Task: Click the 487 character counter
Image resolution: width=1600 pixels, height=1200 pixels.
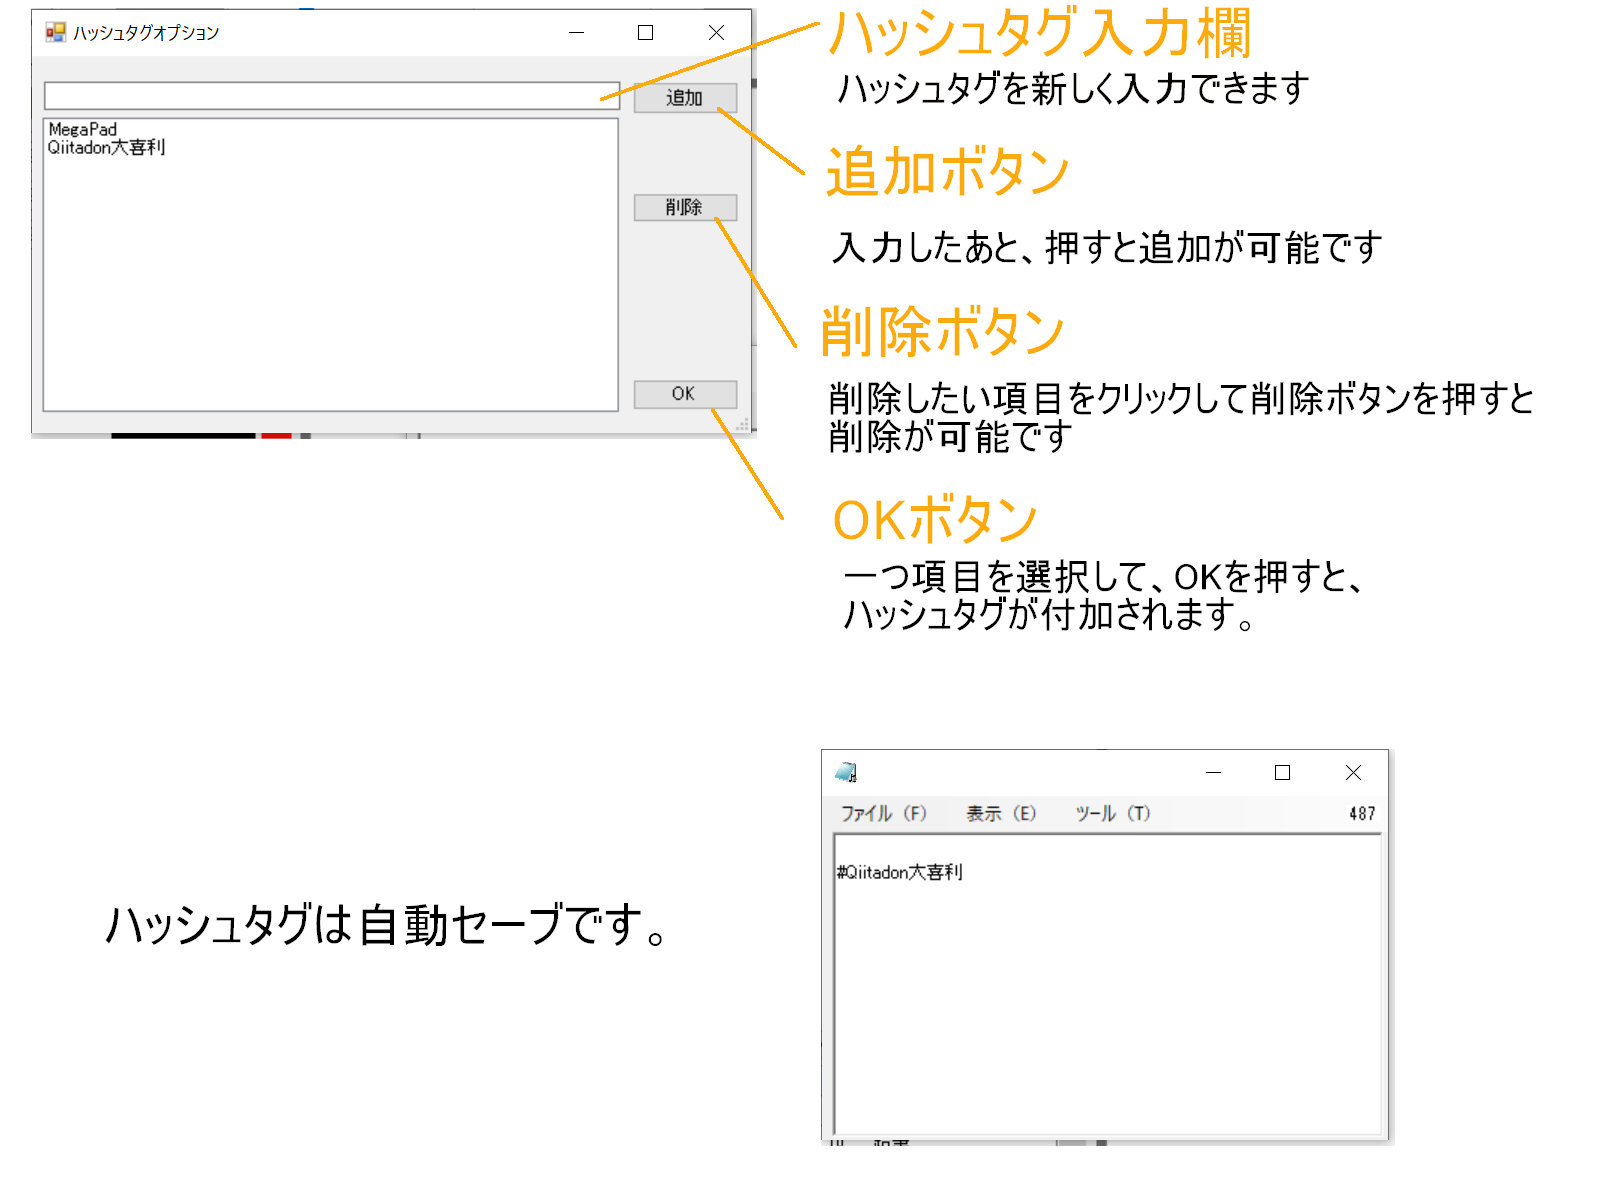Action: pos(1362,814)
